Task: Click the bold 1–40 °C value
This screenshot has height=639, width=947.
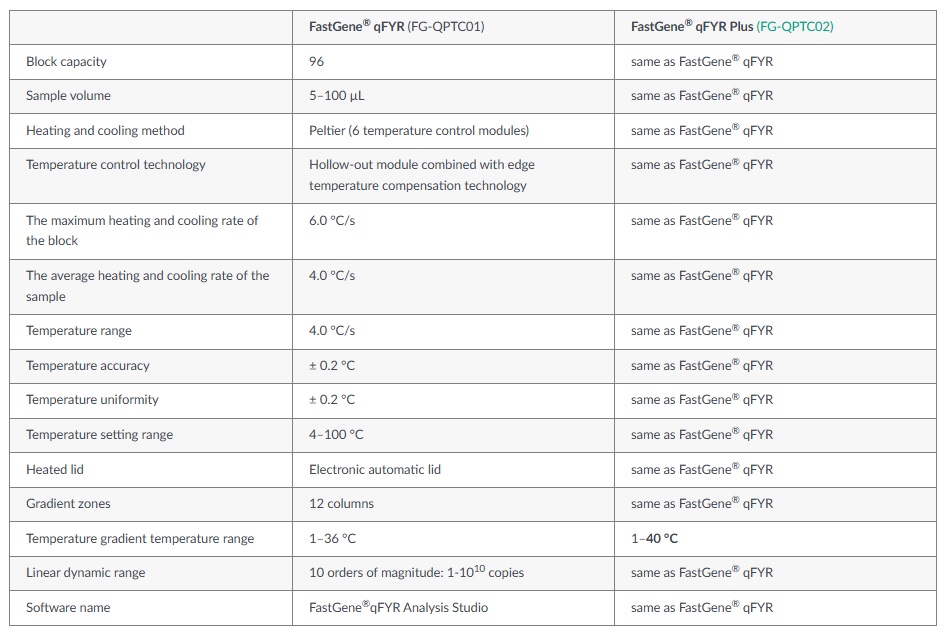Action: click(654, 539)
